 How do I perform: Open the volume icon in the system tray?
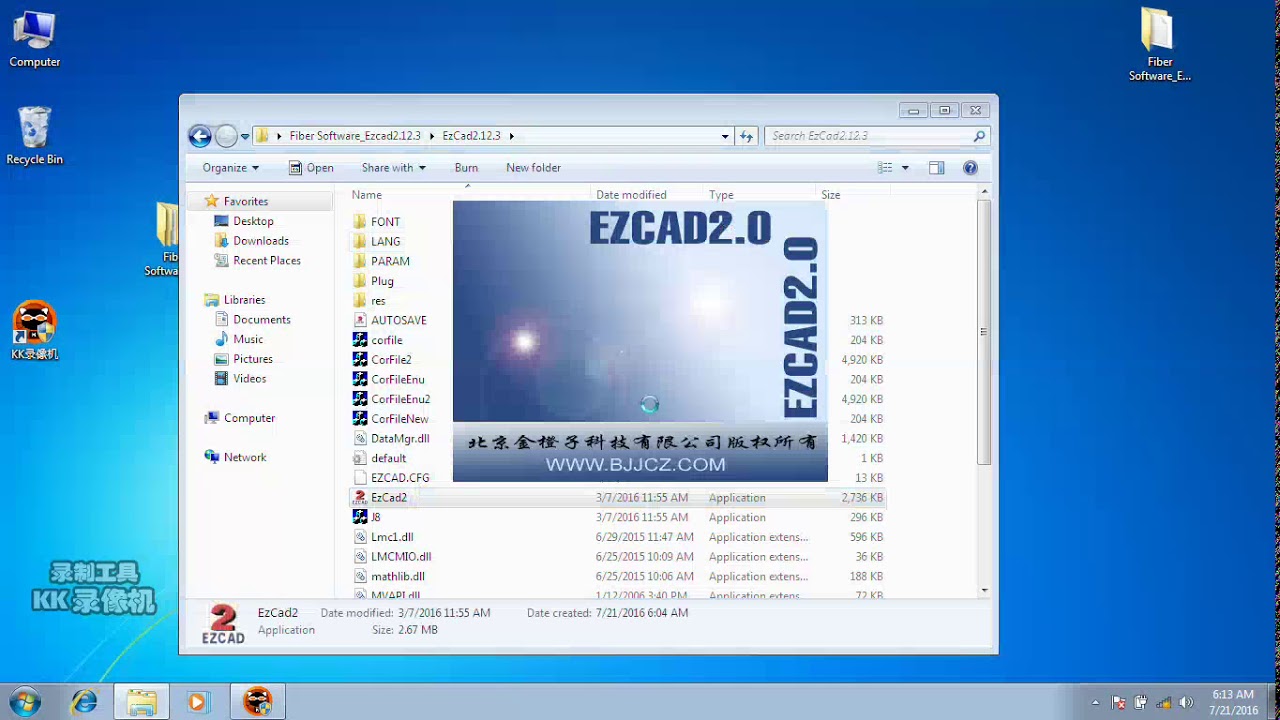click(1188, 701)
